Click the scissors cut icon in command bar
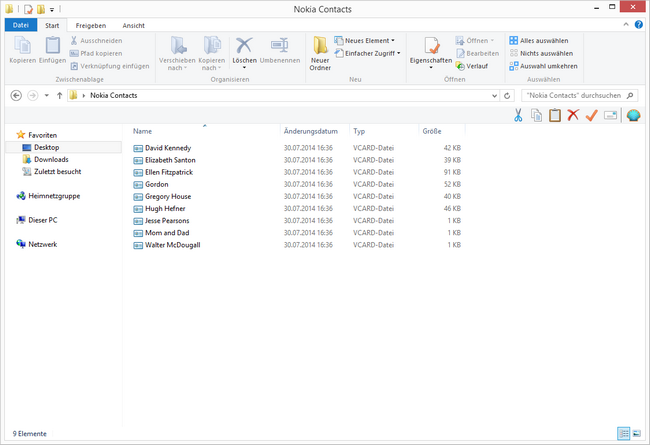This screenshot has width=650, height=445. [x=518, y=115]
